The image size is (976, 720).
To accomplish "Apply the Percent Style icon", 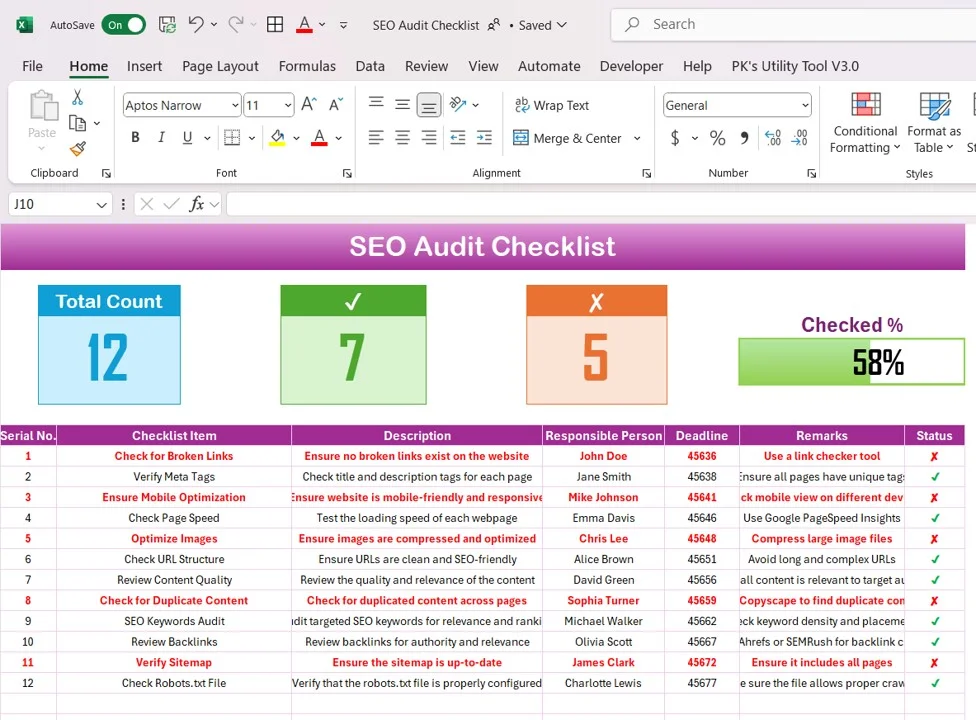I will point(717,138).
